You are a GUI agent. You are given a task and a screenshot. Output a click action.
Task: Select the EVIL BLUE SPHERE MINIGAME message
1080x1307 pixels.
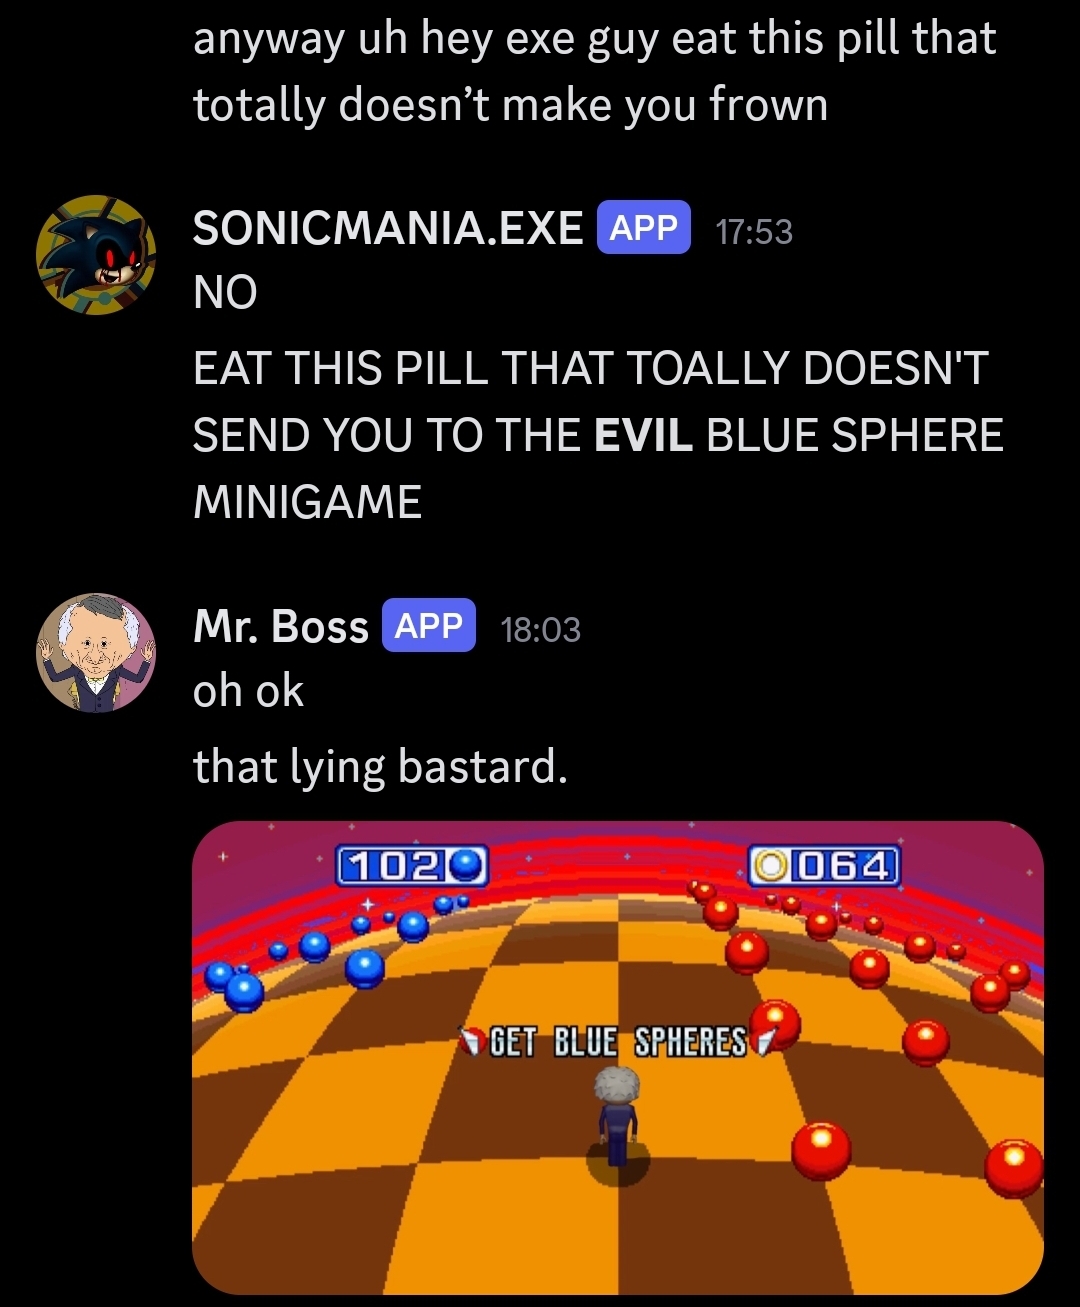coord(598,435)
